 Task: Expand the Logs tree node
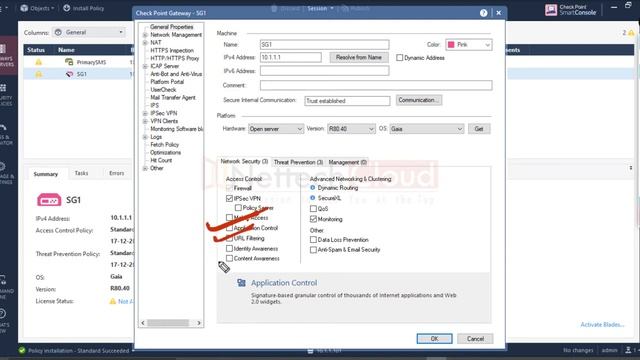coord(145,137)
